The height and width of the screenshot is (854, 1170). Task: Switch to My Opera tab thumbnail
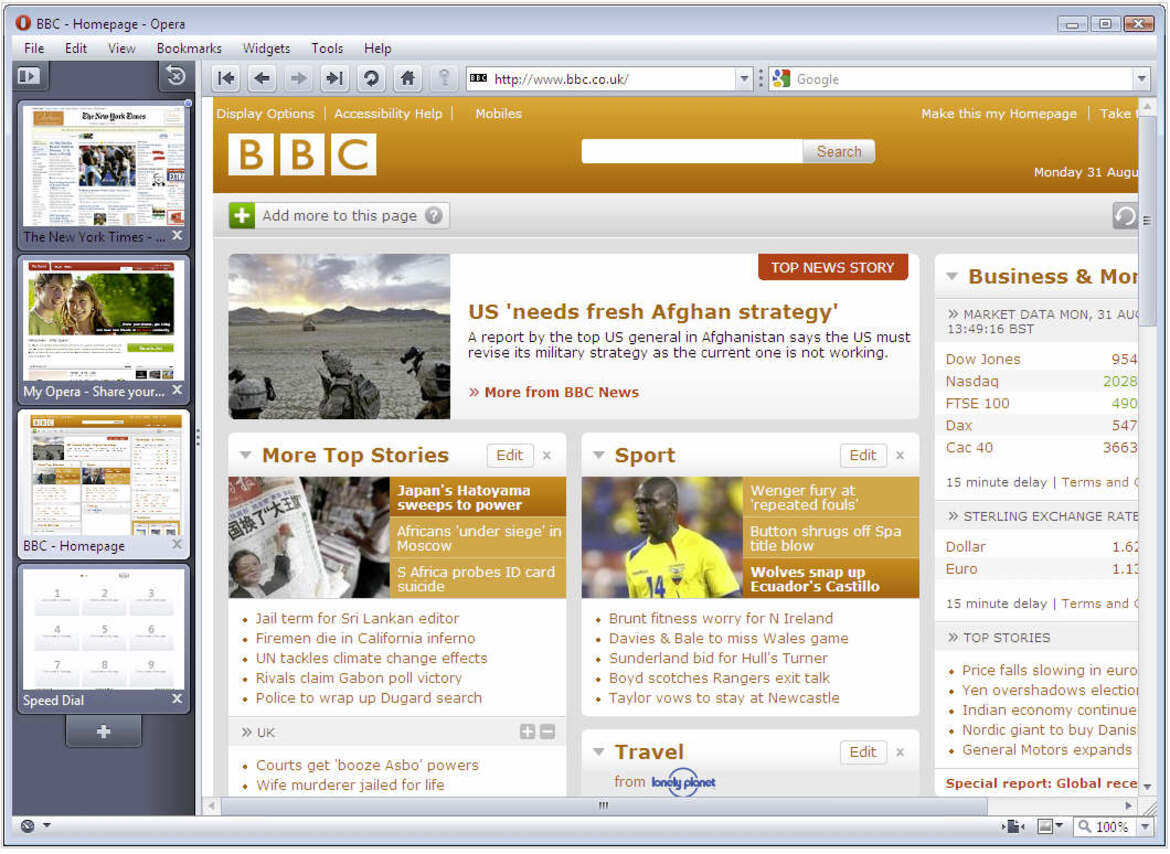tap(104, 320)
